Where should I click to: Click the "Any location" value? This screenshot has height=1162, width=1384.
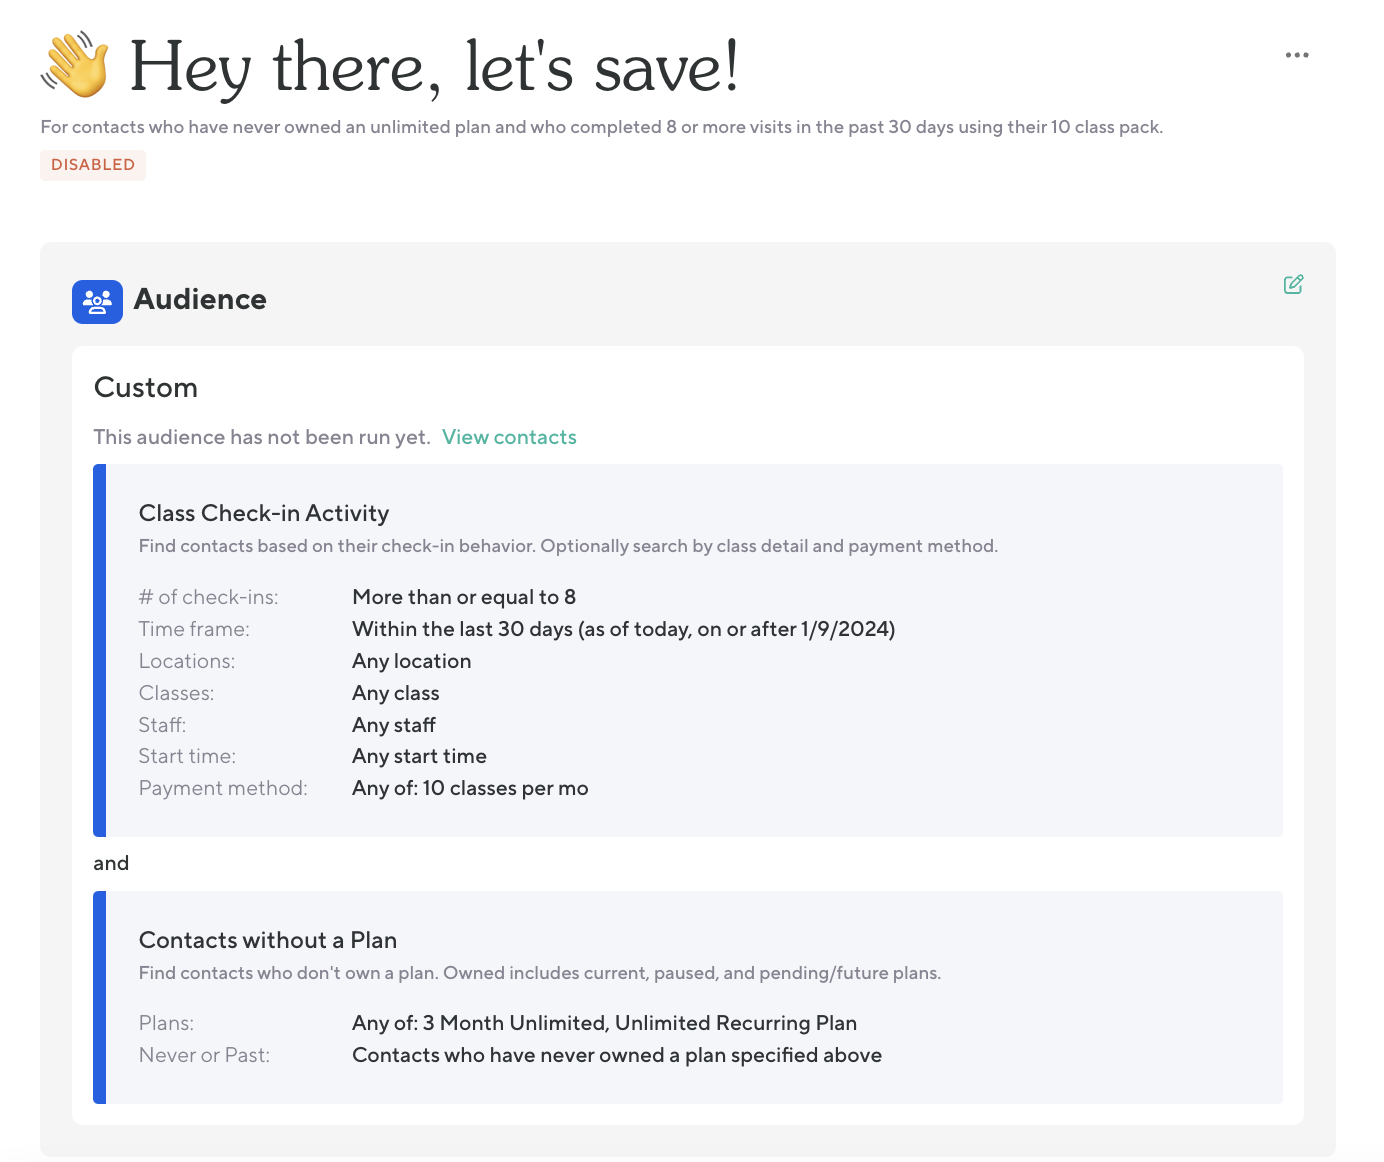411,661
